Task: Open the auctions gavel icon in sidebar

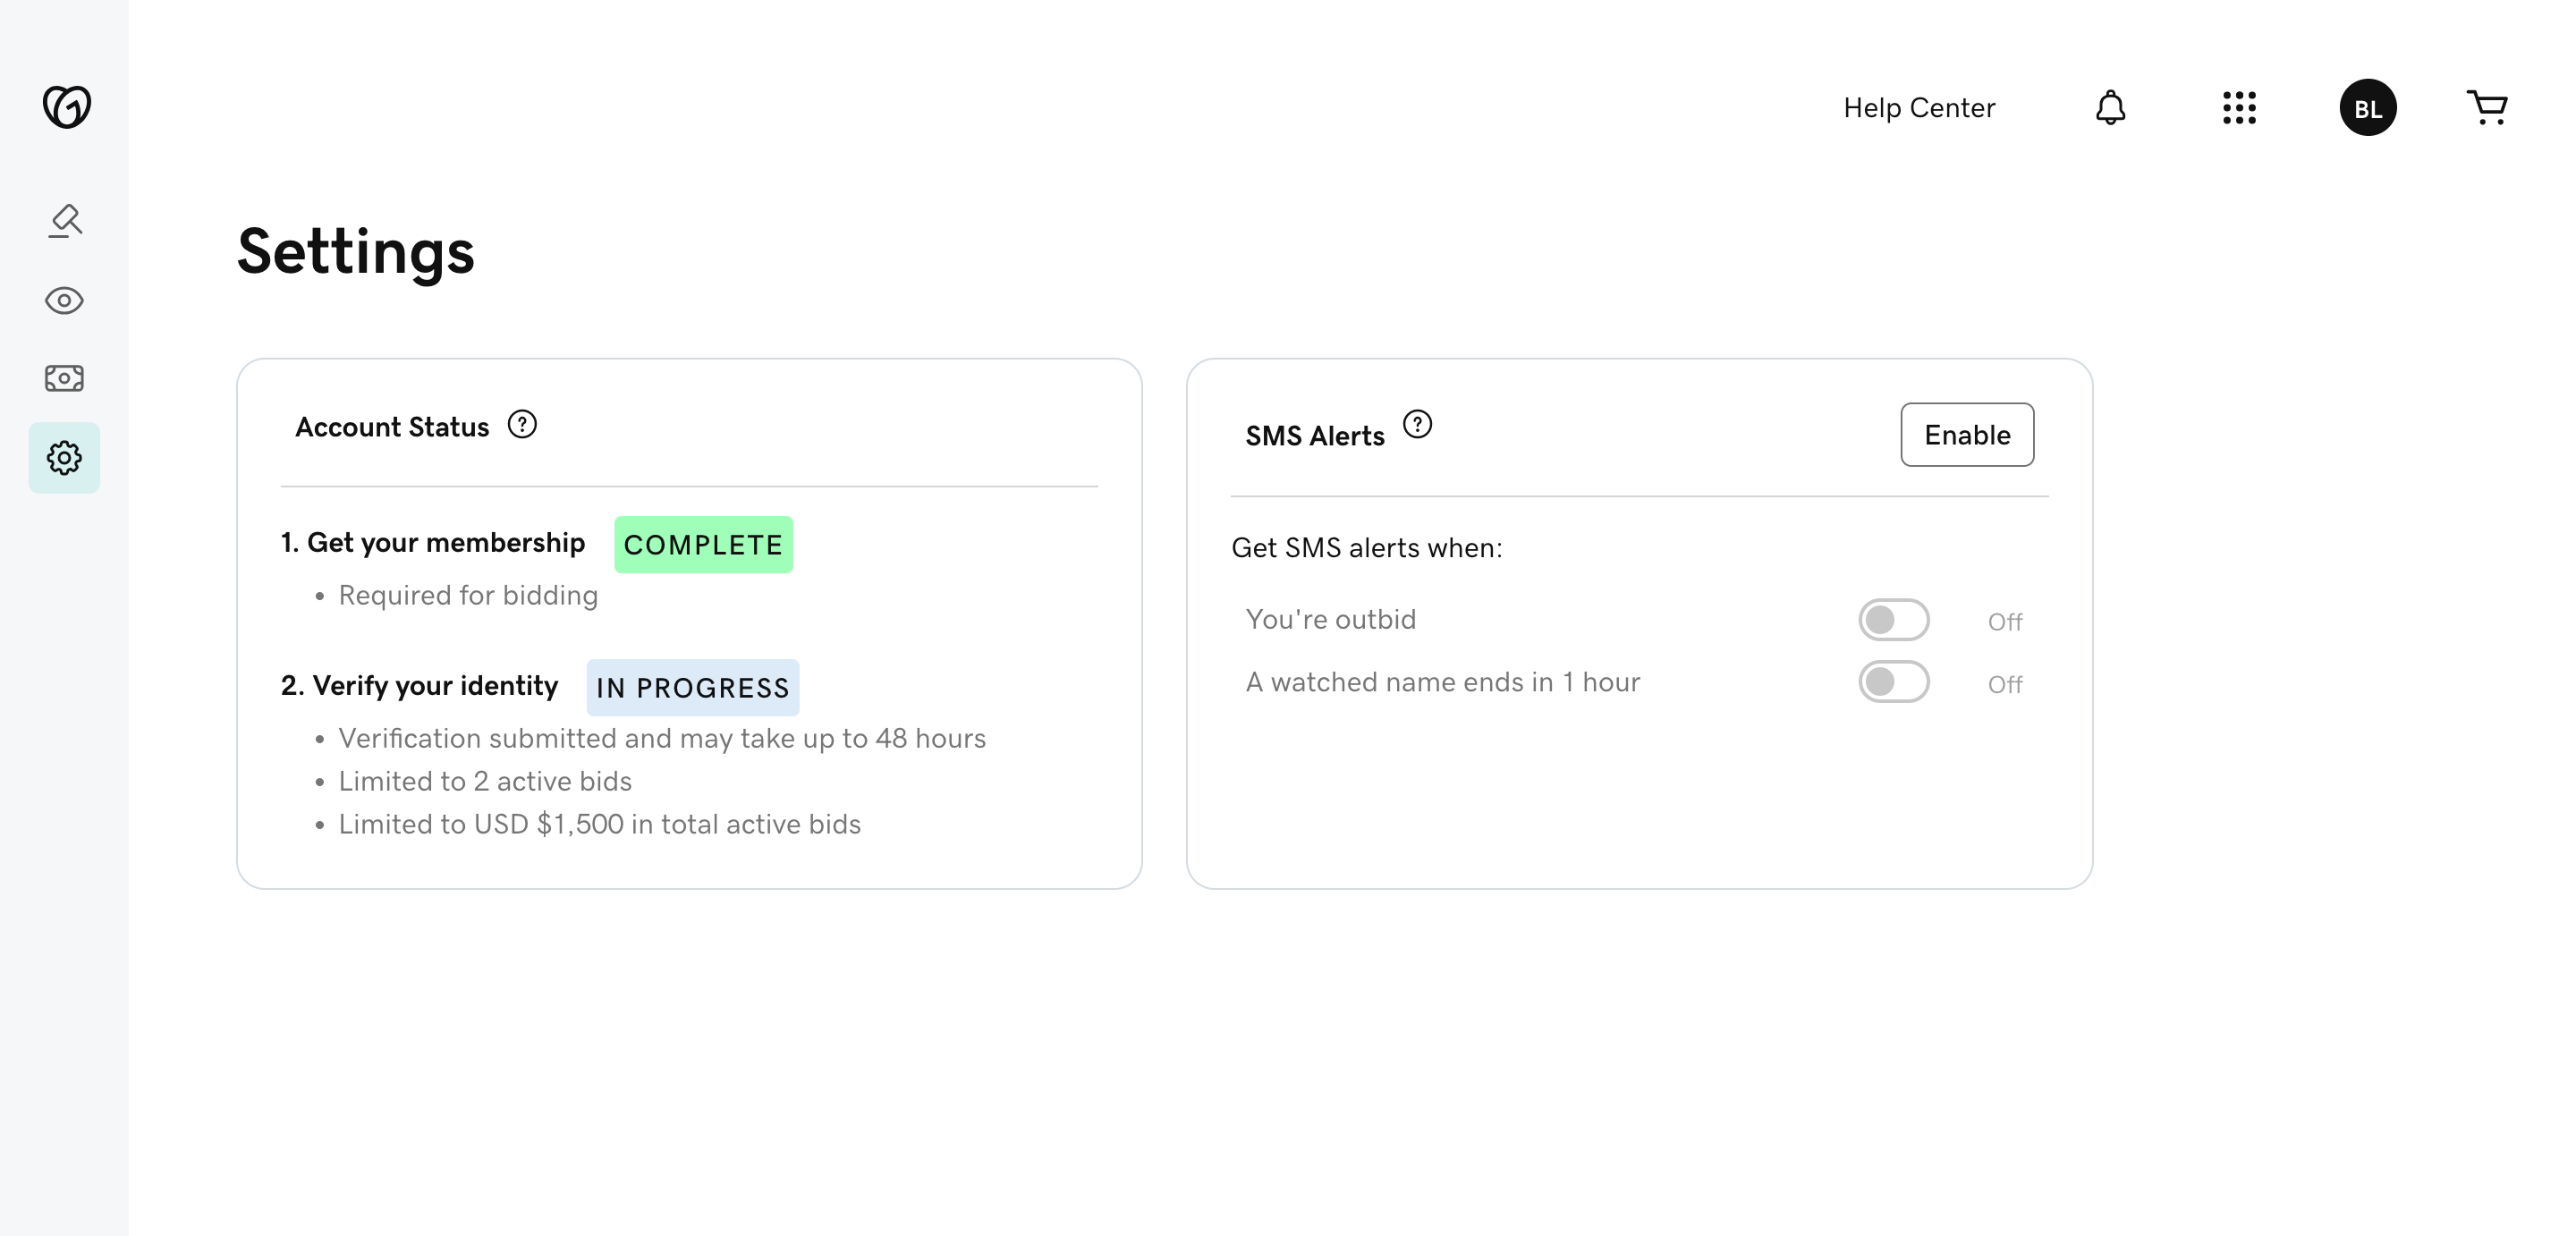Action: tap(65, 221)
